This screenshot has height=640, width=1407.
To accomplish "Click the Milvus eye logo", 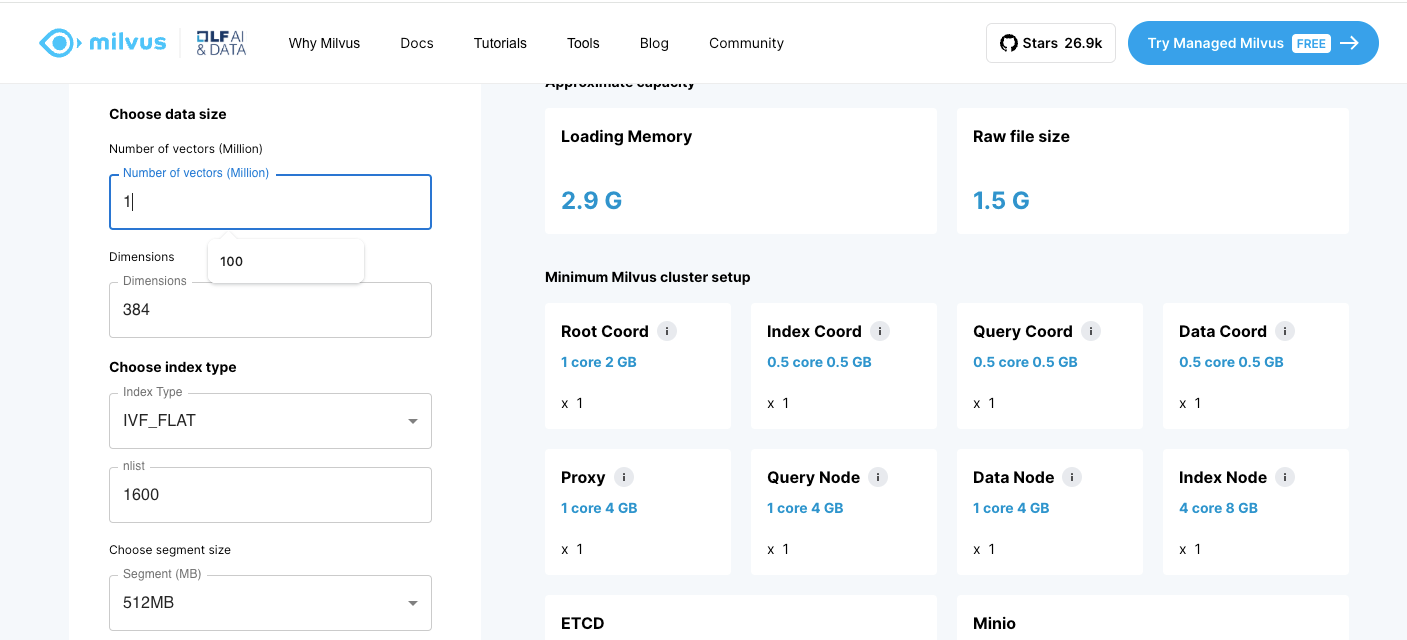I will (58, 43).
